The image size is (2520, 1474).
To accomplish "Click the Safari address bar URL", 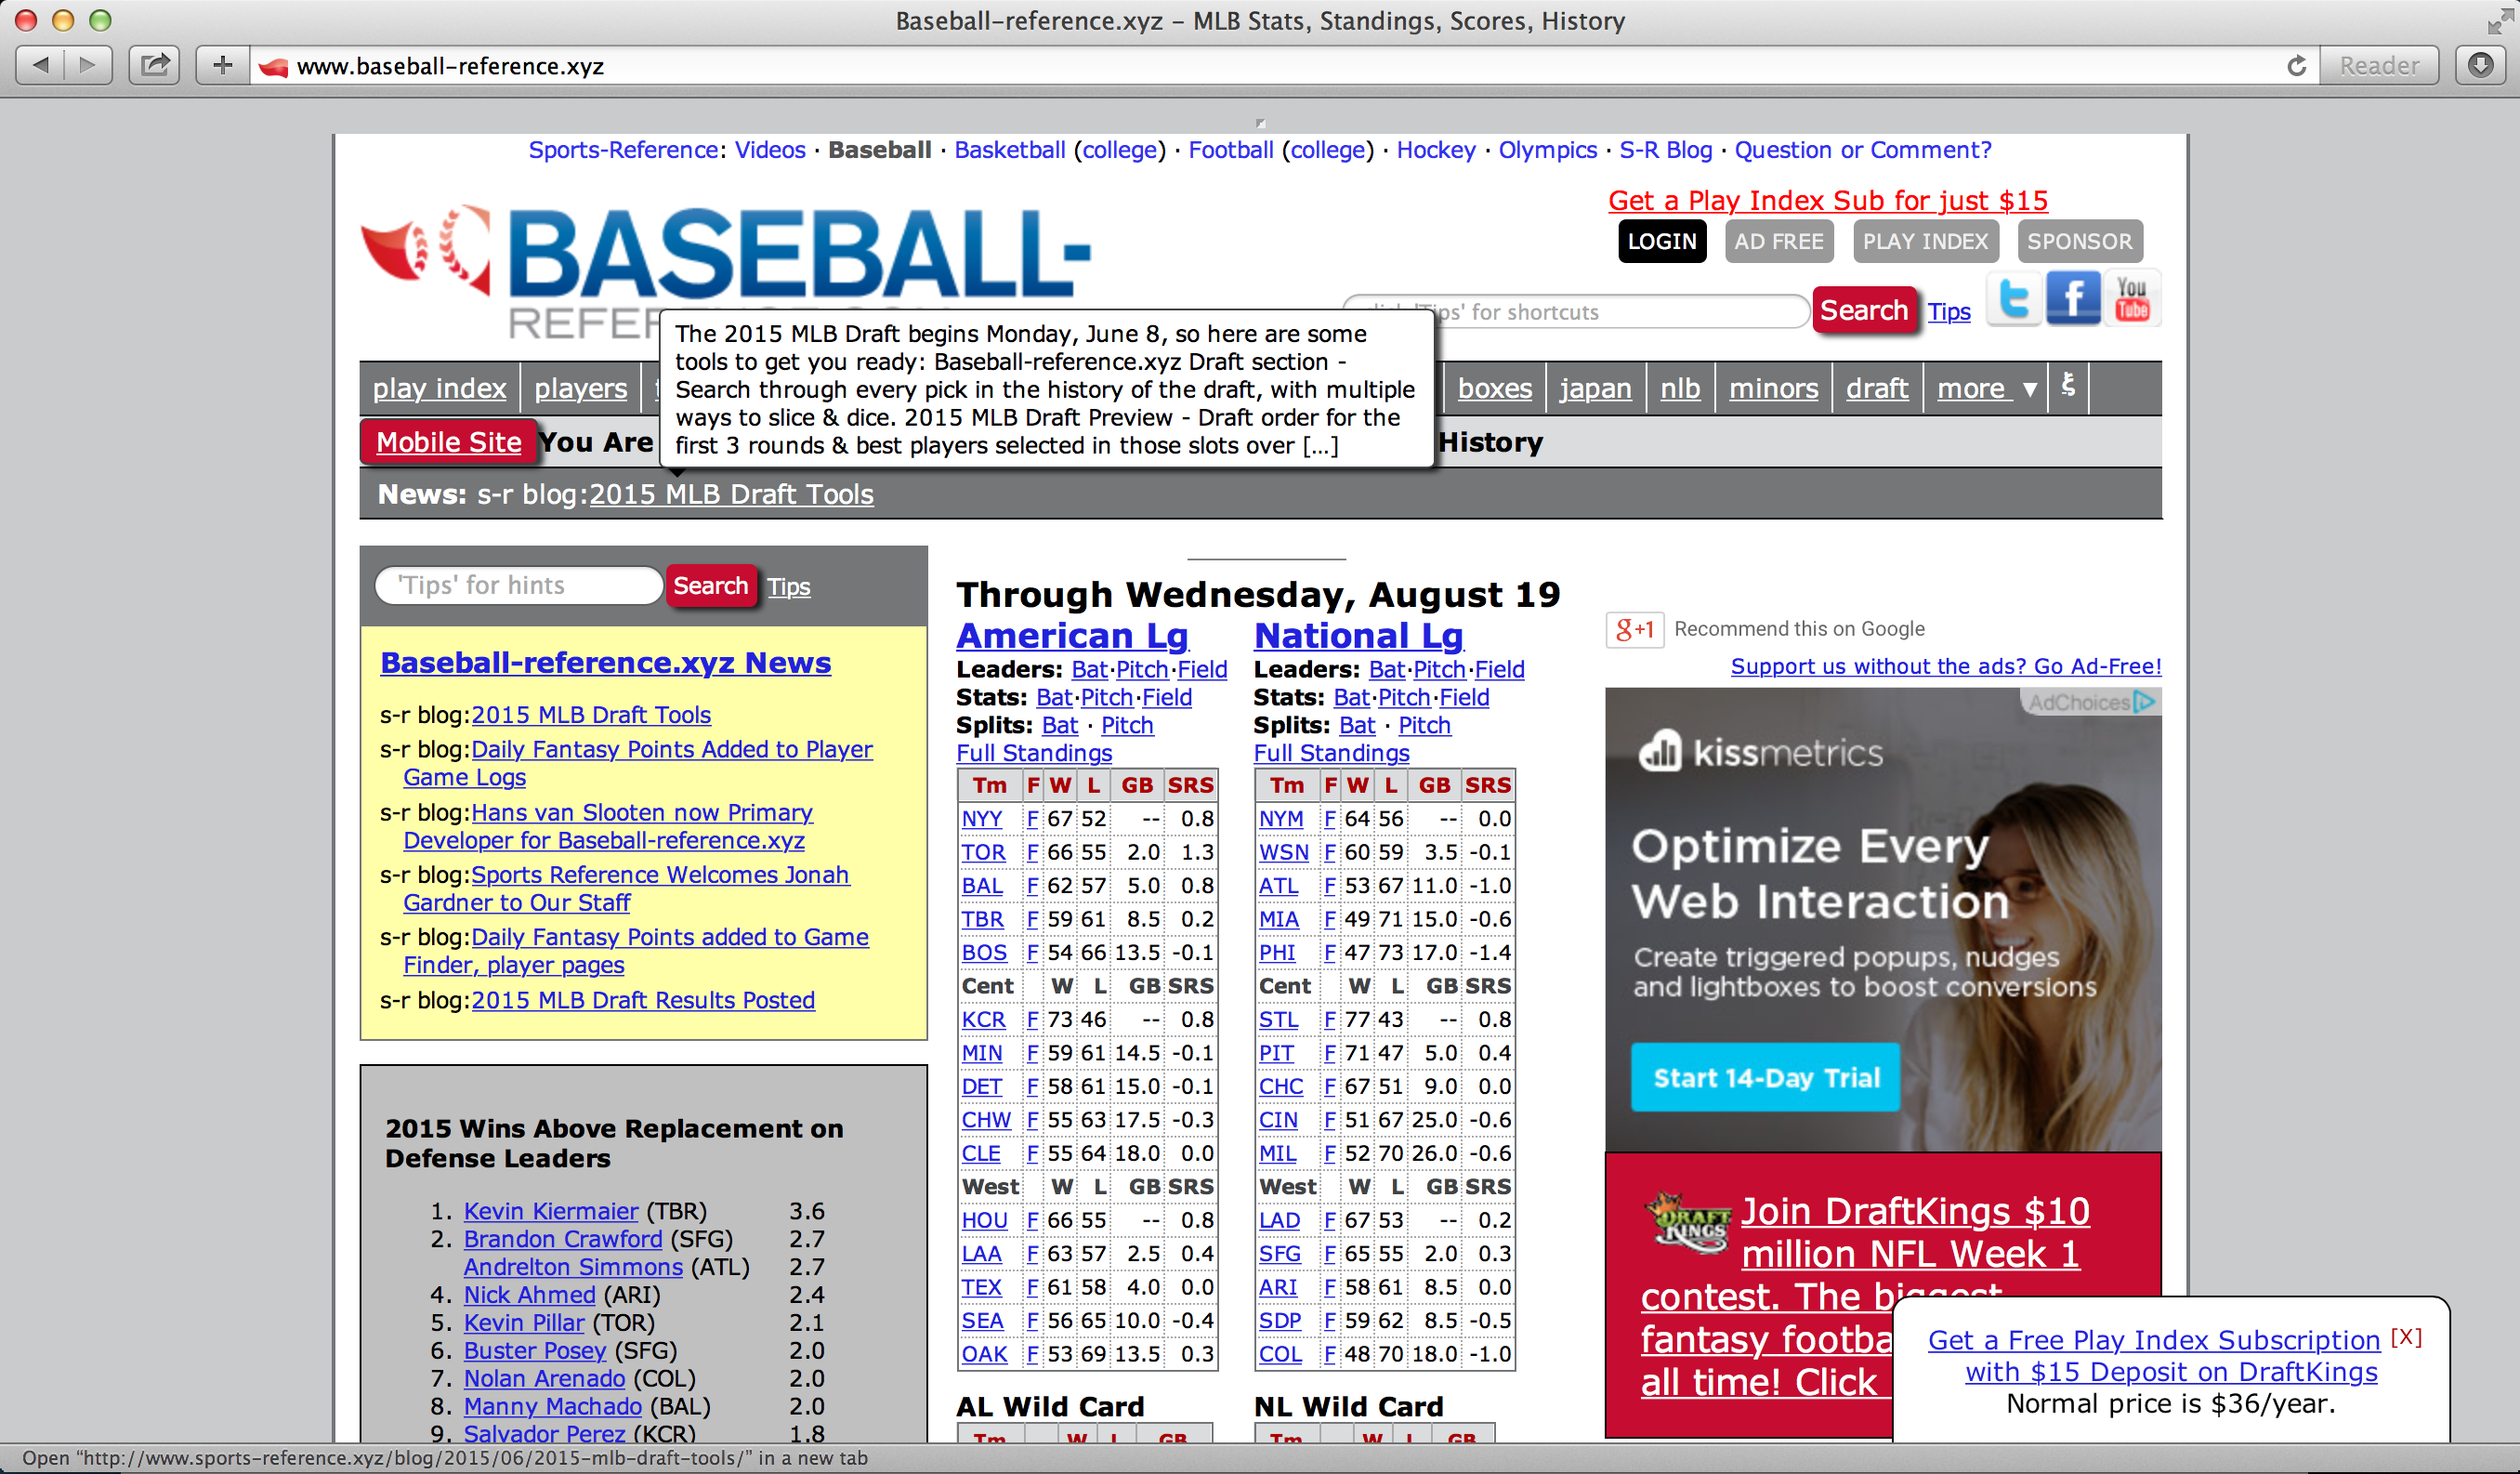I will [450, 66].
